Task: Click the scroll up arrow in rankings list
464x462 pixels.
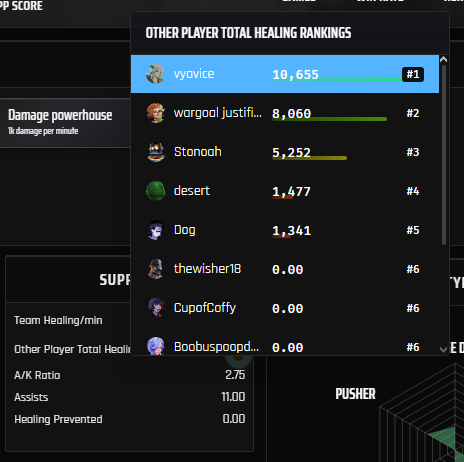Action: 443,60
